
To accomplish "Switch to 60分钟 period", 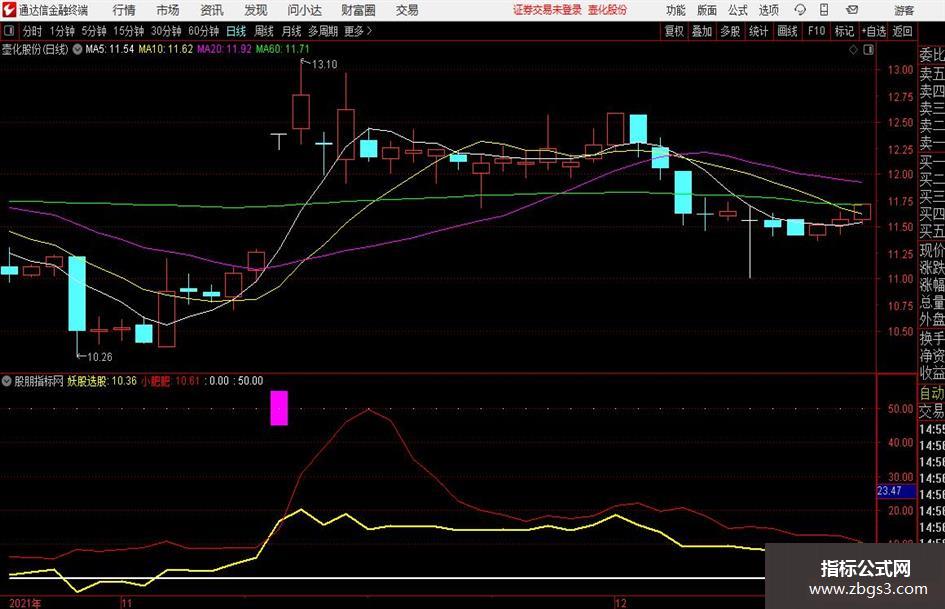I will tap(204, 31).
